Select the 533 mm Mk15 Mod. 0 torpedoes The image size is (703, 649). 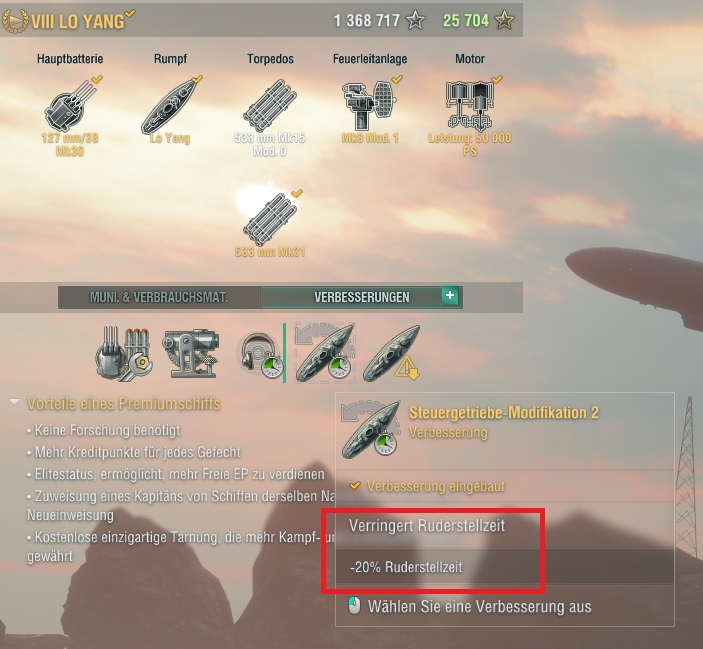[x=270, y=106]
